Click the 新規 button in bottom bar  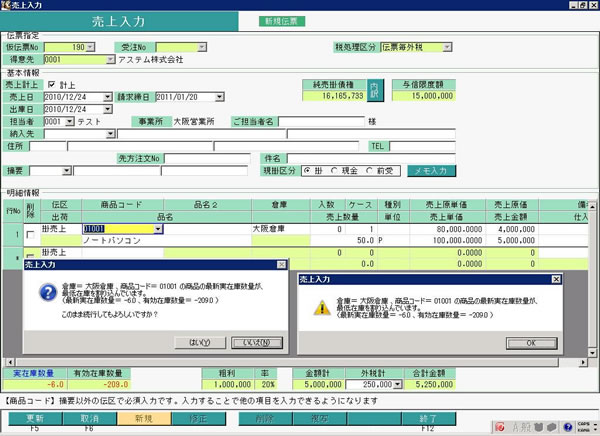click(x=144, y=419)
